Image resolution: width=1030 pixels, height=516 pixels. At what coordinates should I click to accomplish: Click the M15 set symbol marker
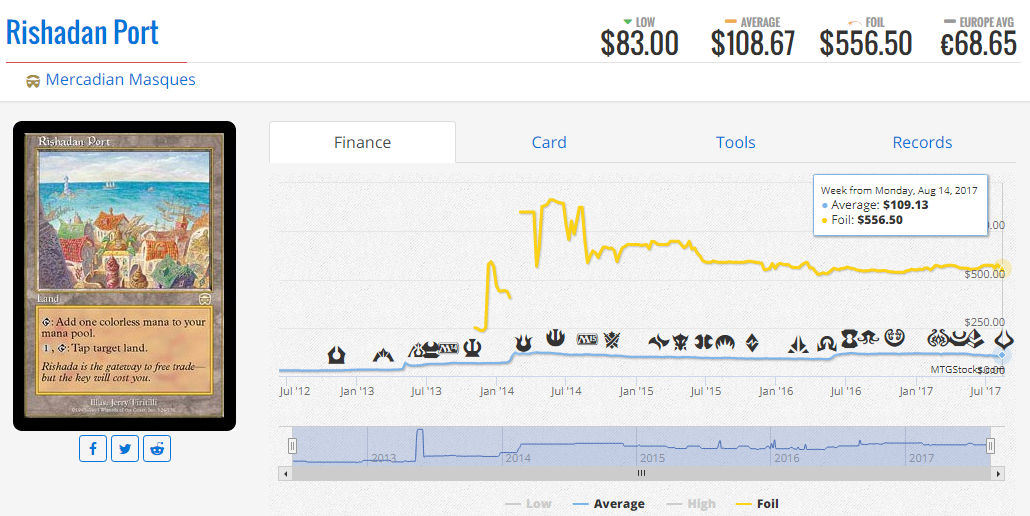[587, 339]
